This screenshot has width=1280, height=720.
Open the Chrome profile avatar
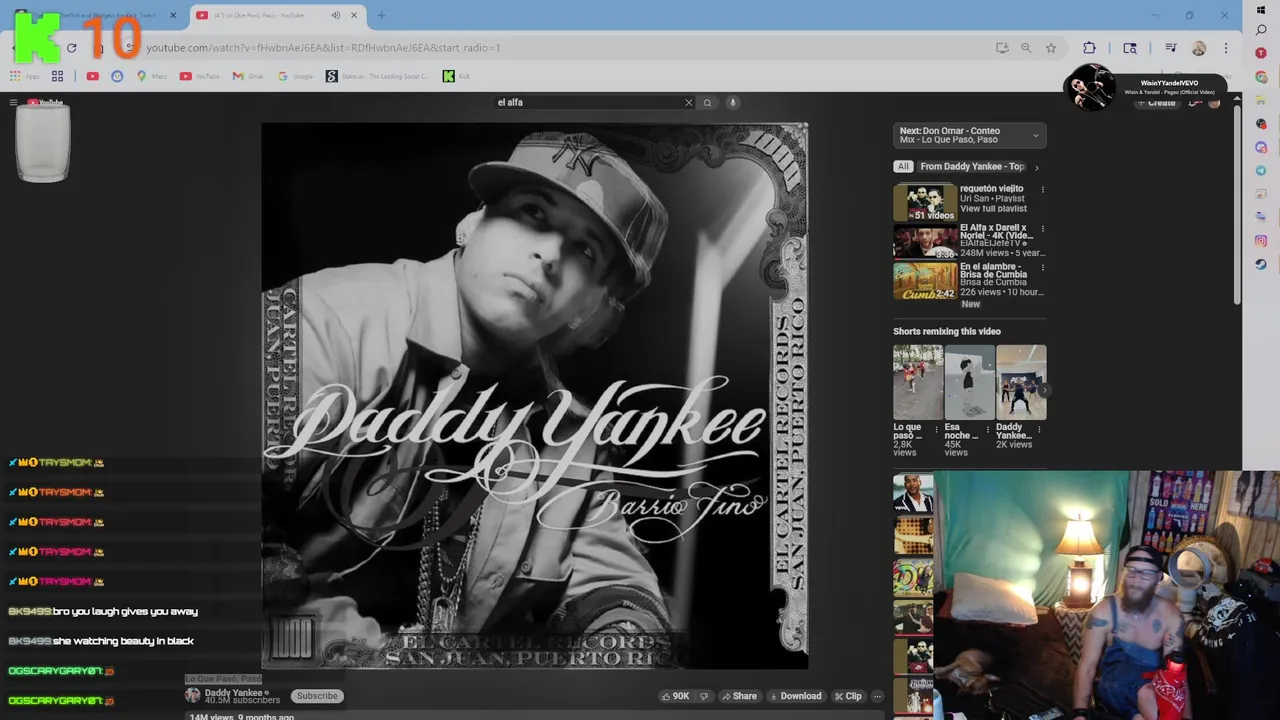(x=1199, y=47)
